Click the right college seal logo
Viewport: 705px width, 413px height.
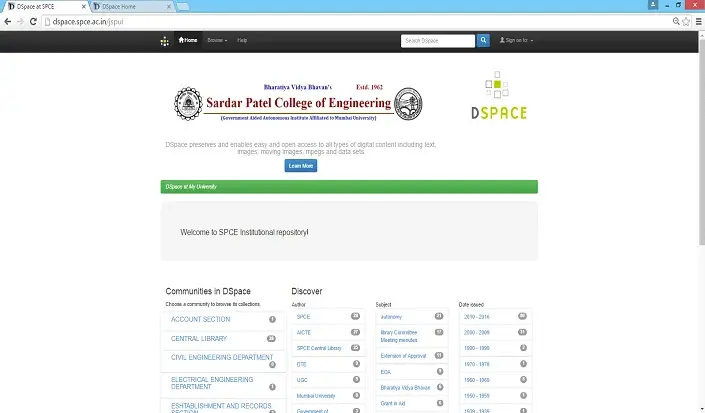408,104
